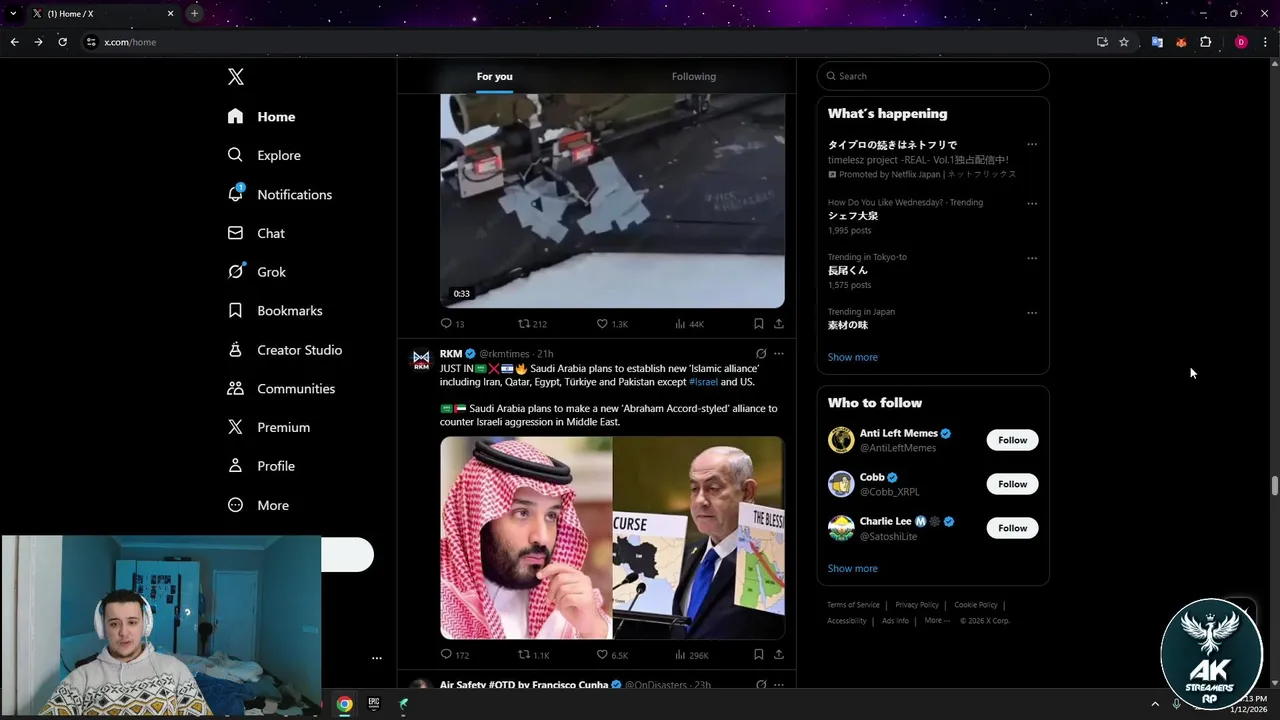The width and height of the screenshot is (1280, 720).
Task: Open Epic Games Launcher from taskbar
Action: (374, 704)
